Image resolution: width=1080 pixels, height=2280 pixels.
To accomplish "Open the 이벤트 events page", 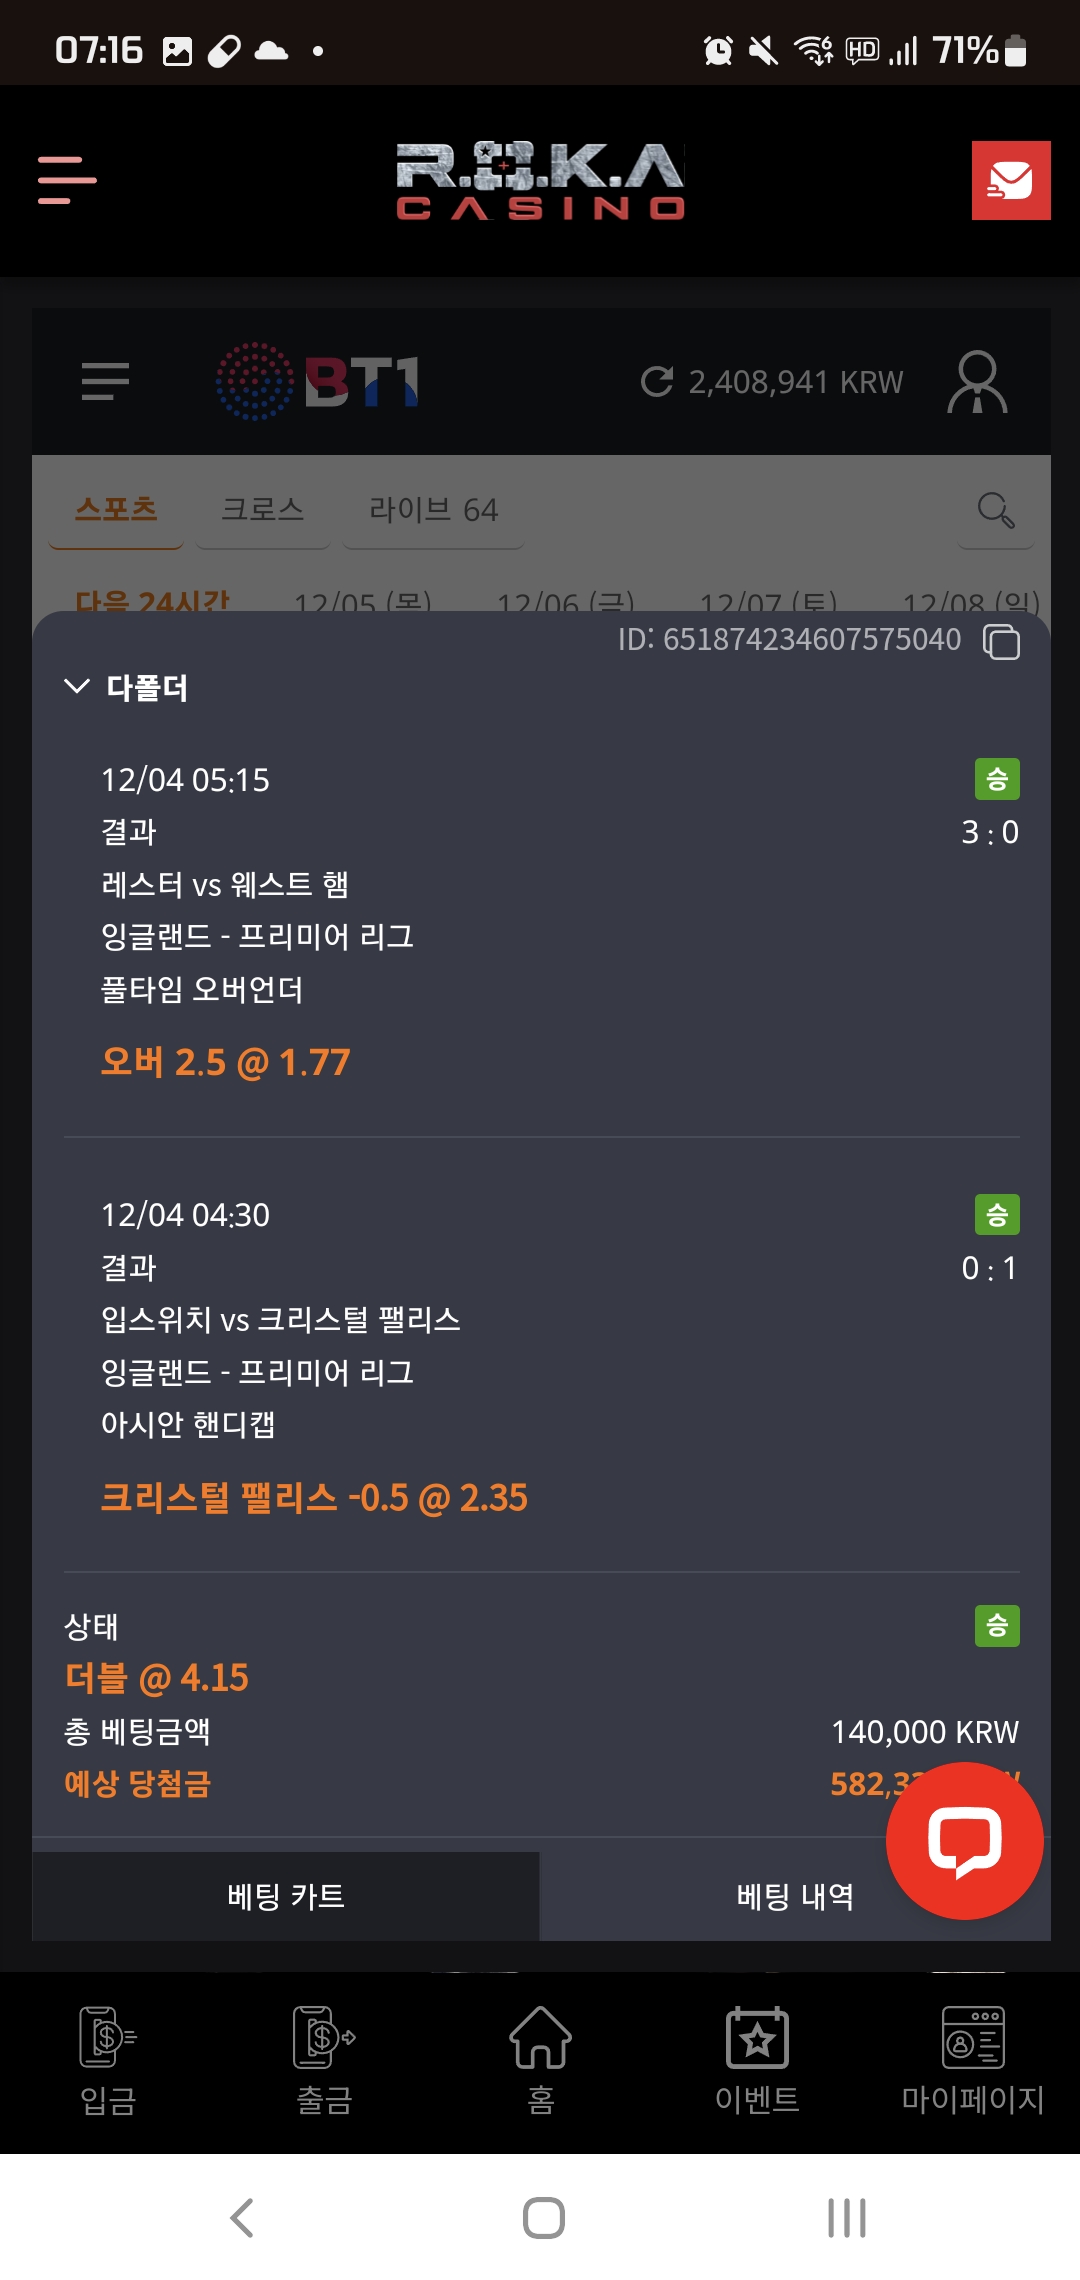I will click(x=757, y=2060).
